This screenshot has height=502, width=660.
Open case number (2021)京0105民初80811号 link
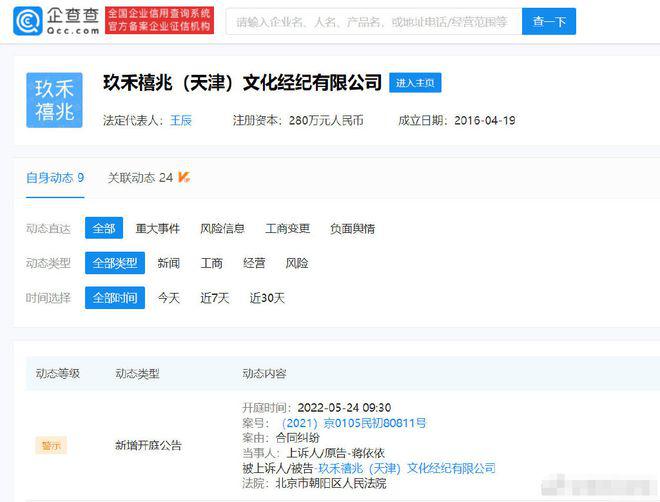[353, 423]
